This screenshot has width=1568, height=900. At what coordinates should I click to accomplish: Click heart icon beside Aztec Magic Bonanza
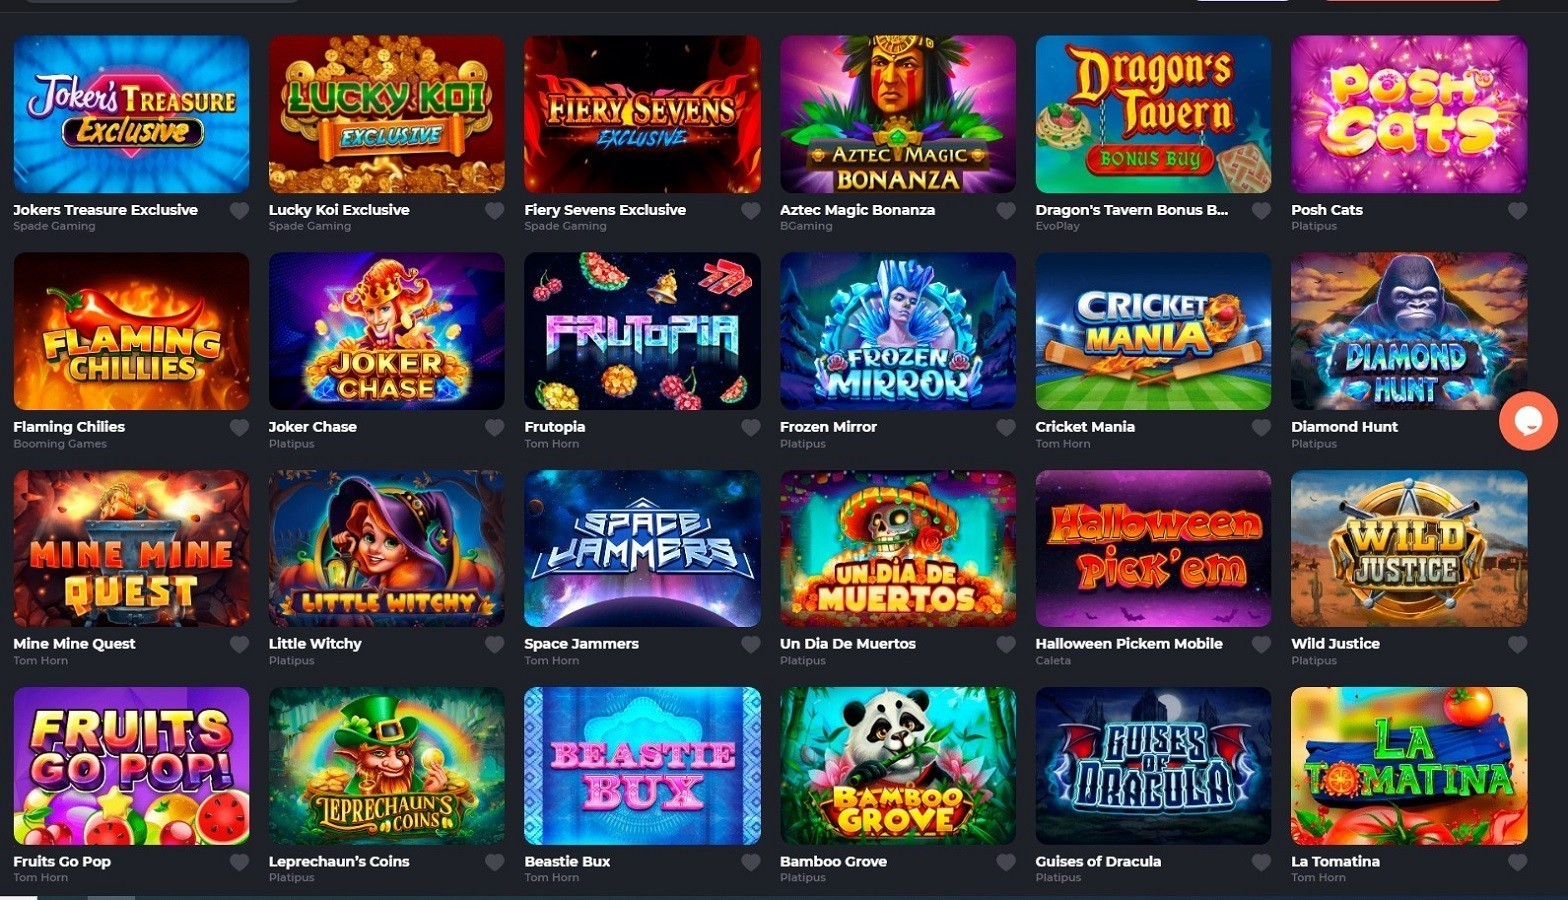pyautogui.click(x=1006, y=210)
